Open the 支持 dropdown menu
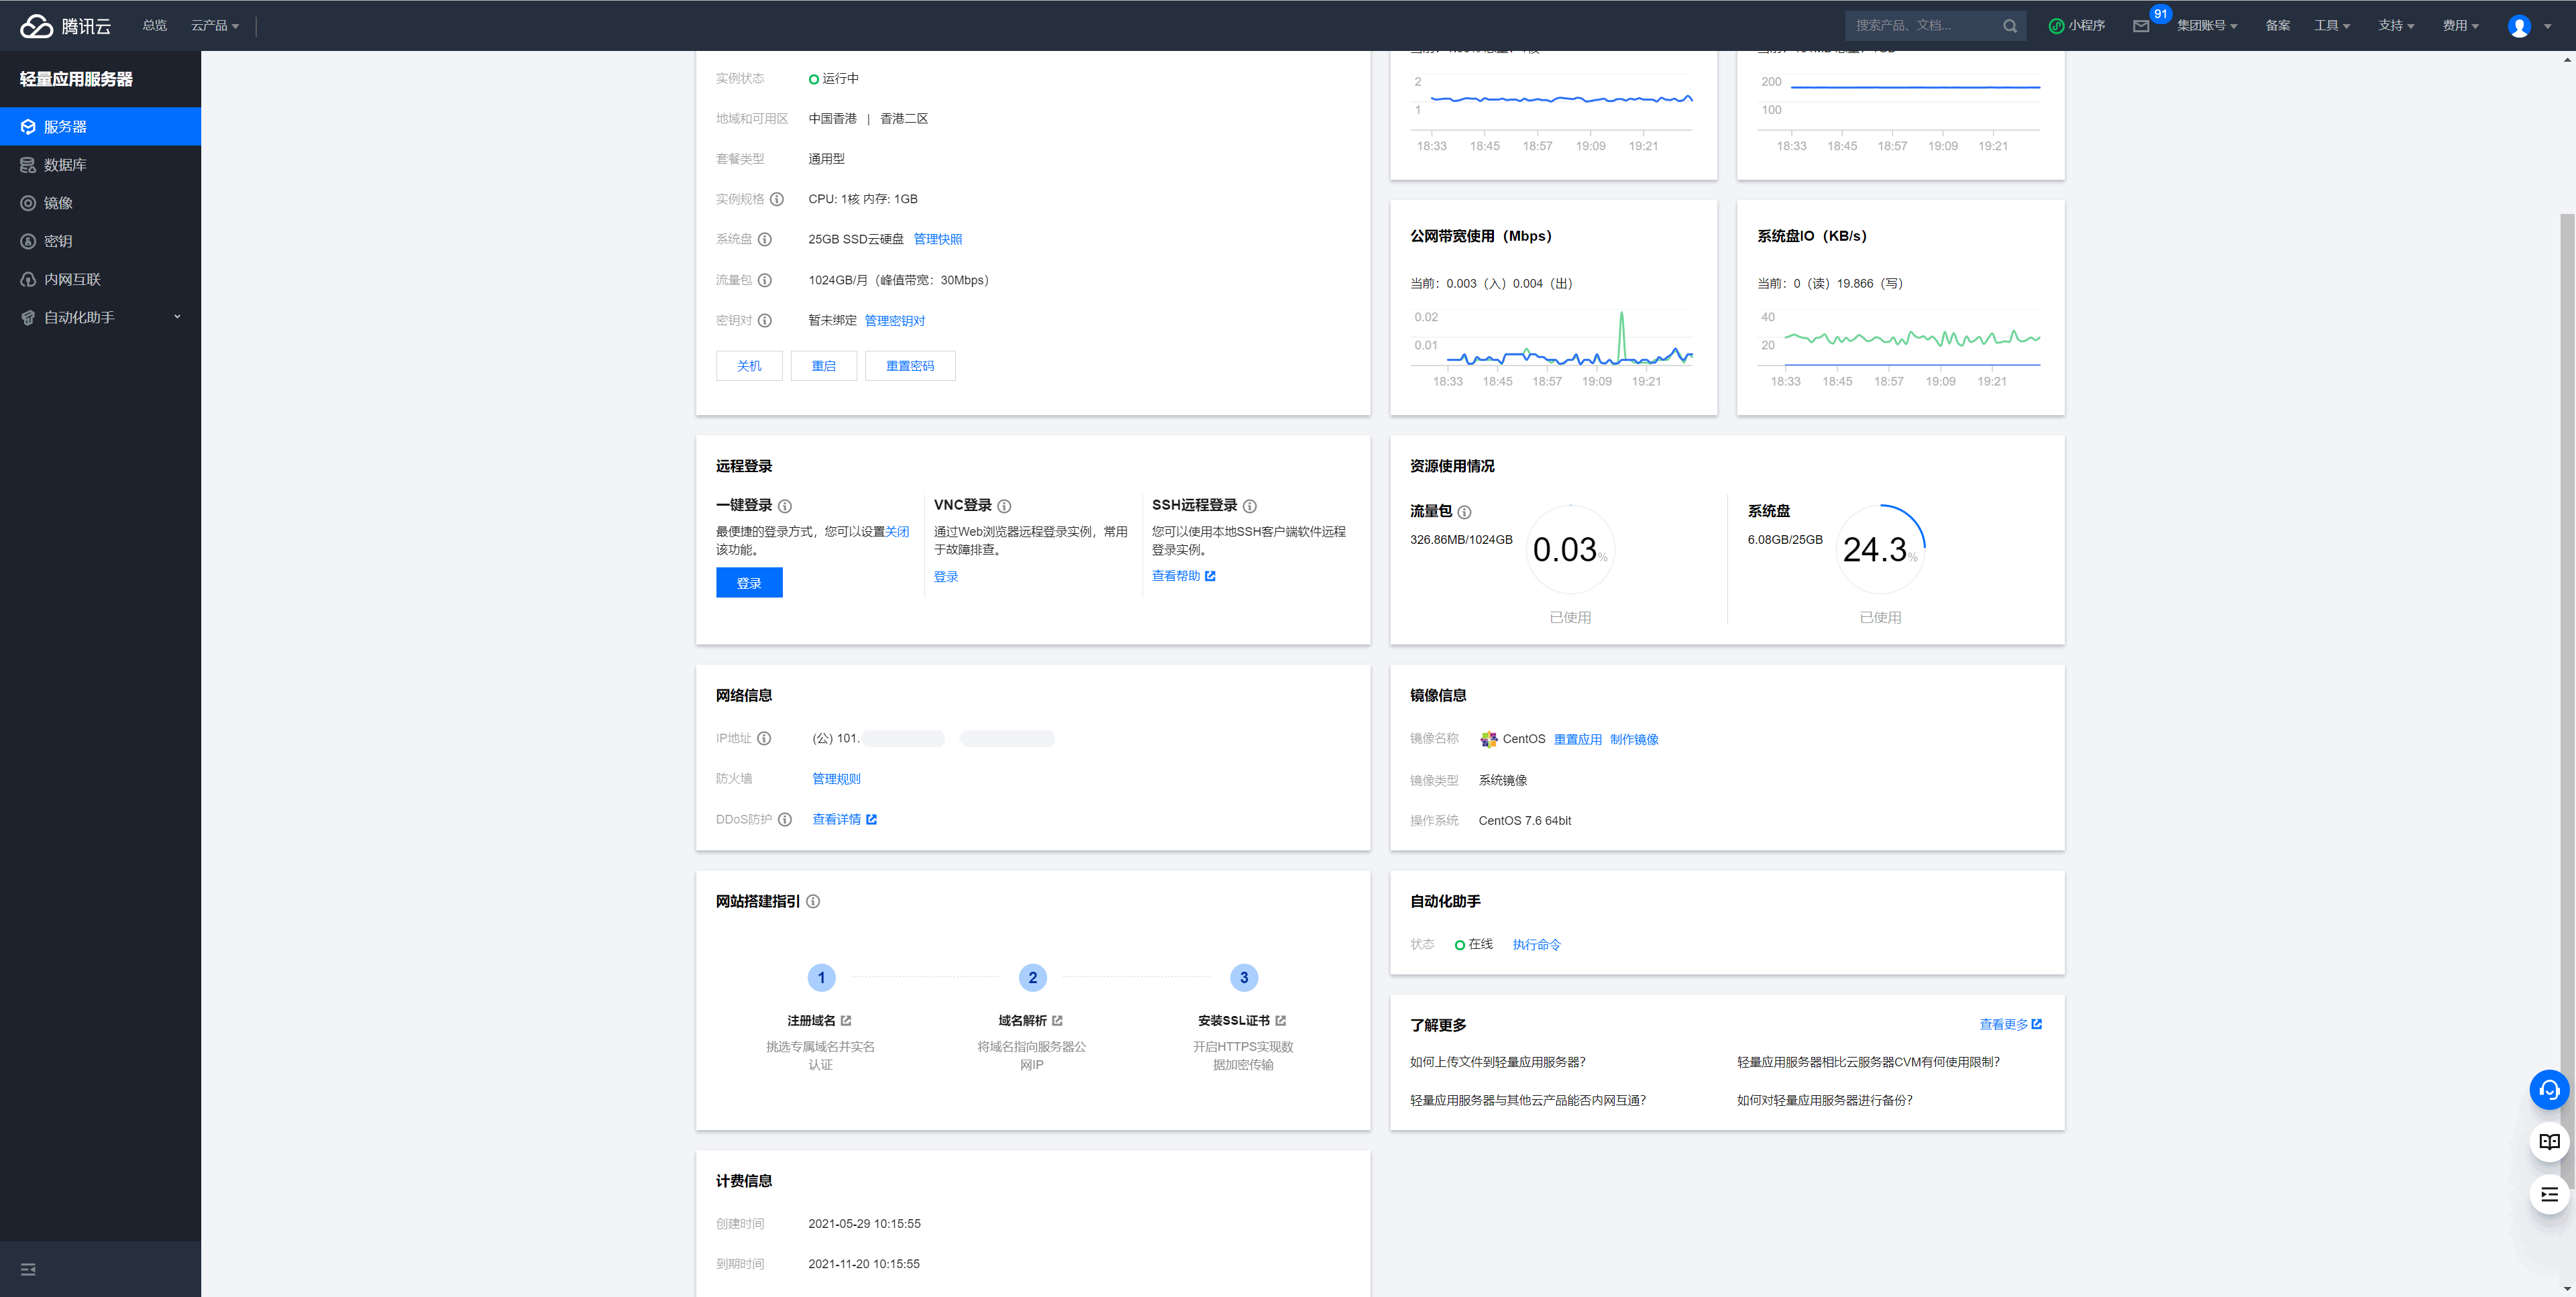2576x1297 pixels. coord(2396,26)
